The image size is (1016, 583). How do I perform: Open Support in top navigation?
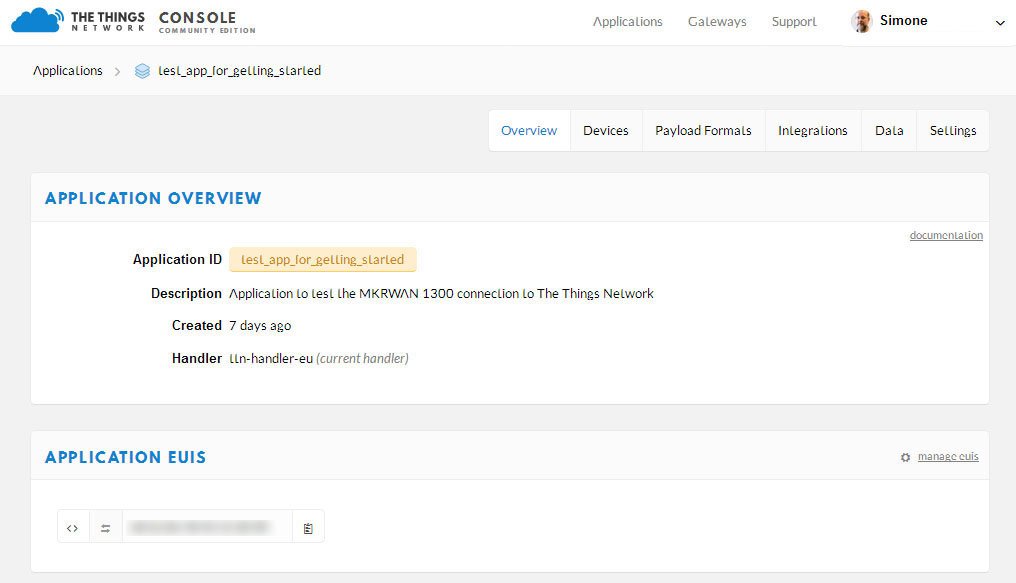click(x=794, y=22)
